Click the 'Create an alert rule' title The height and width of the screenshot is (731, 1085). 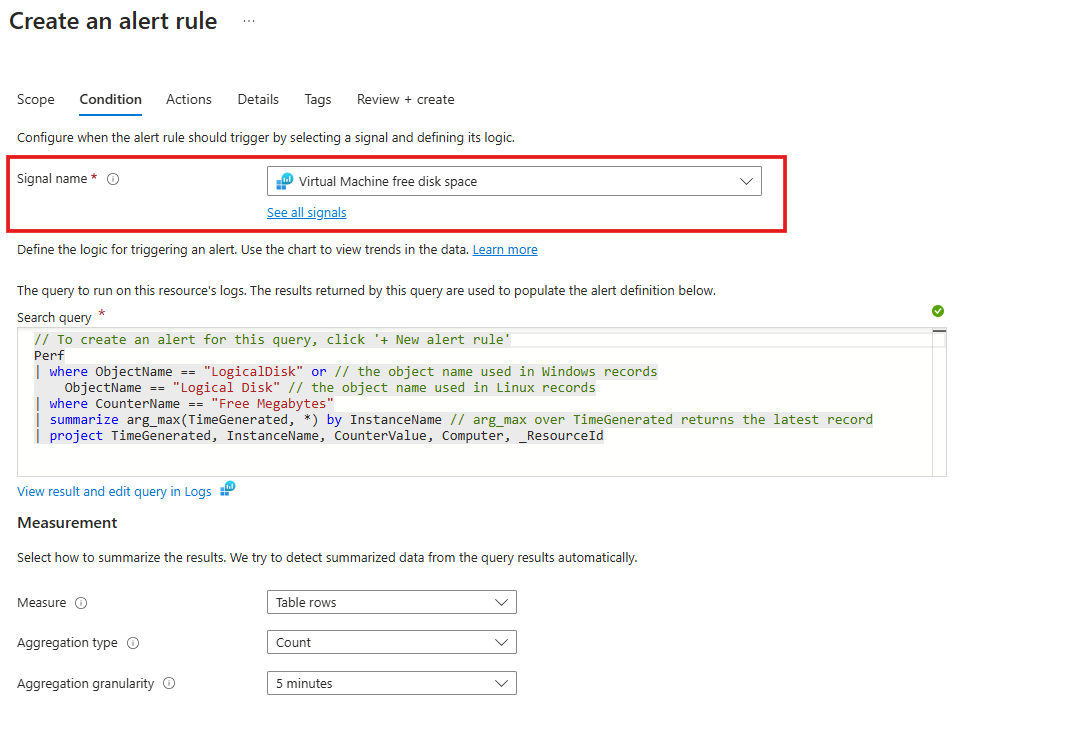[113, 21]
